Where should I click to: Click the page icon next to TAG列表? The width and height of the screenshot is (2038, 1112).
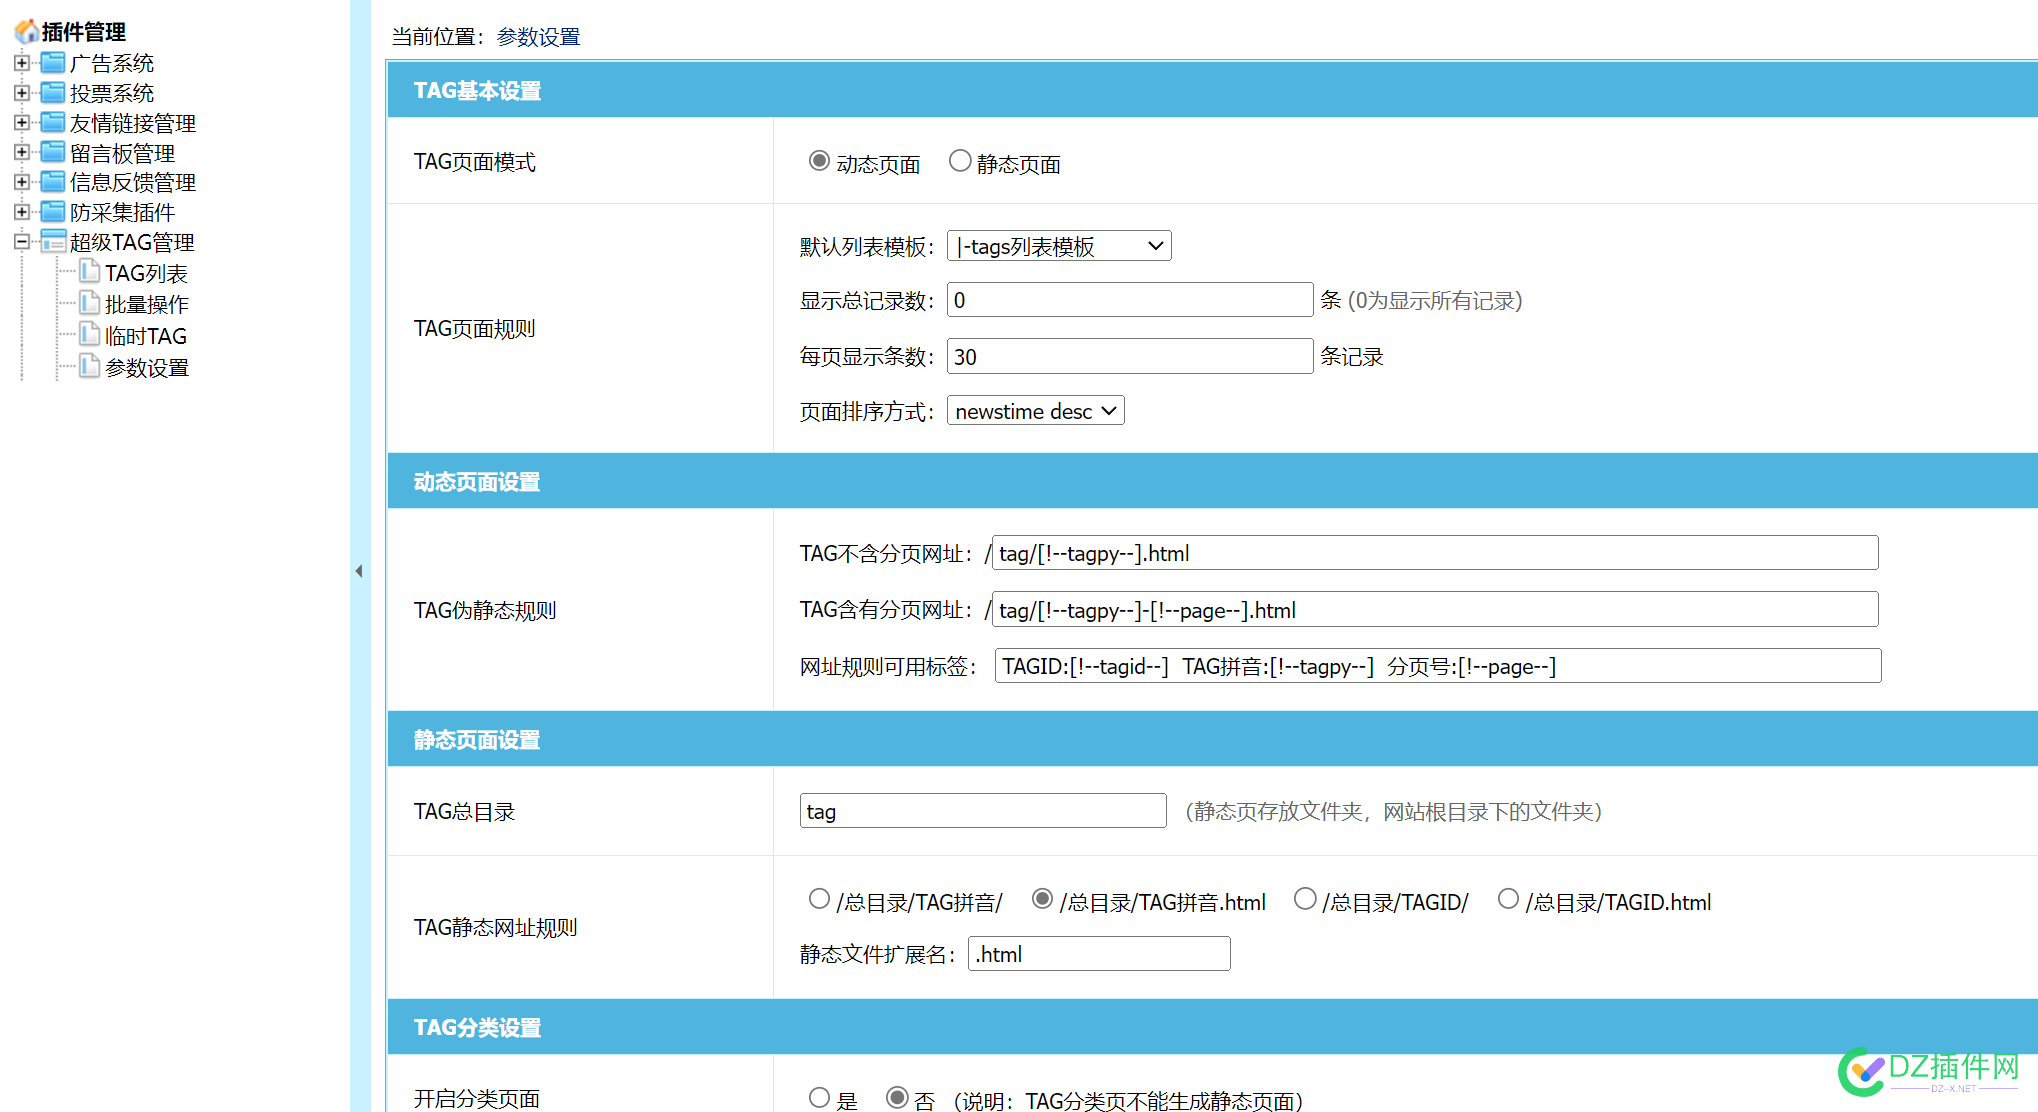coord(90,272)
